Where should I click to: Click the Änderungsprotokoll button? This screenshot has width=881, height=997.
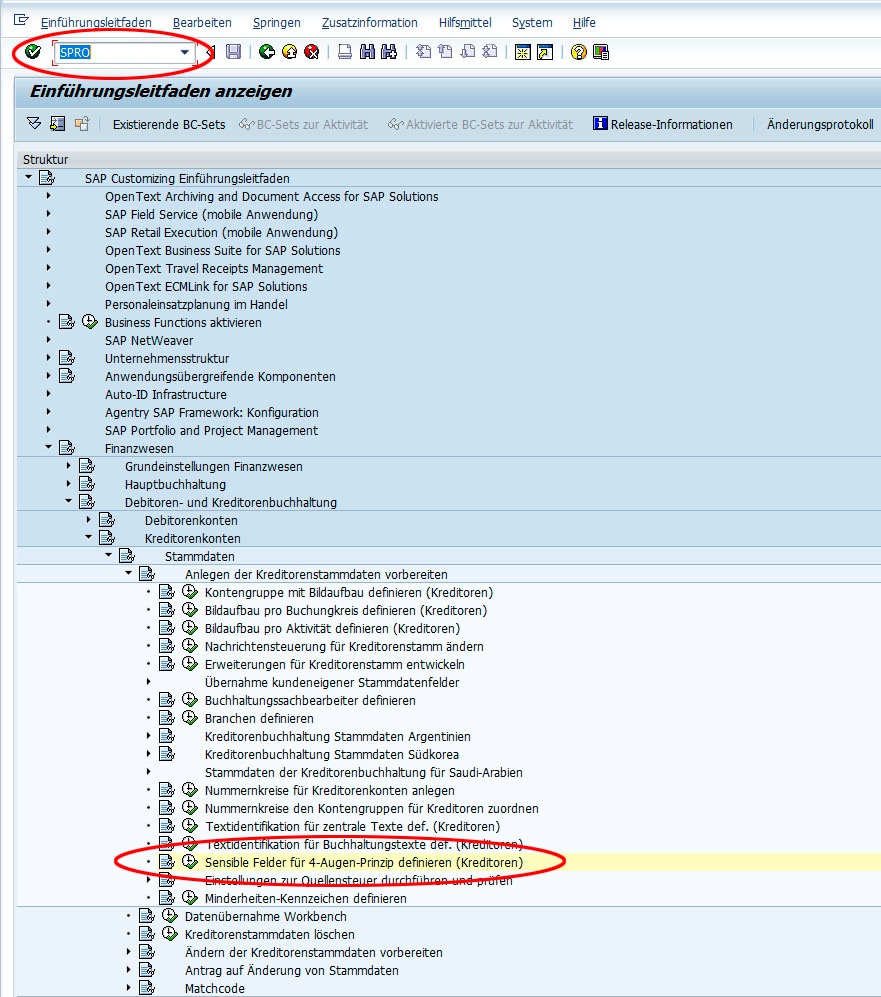coord(820,125)
